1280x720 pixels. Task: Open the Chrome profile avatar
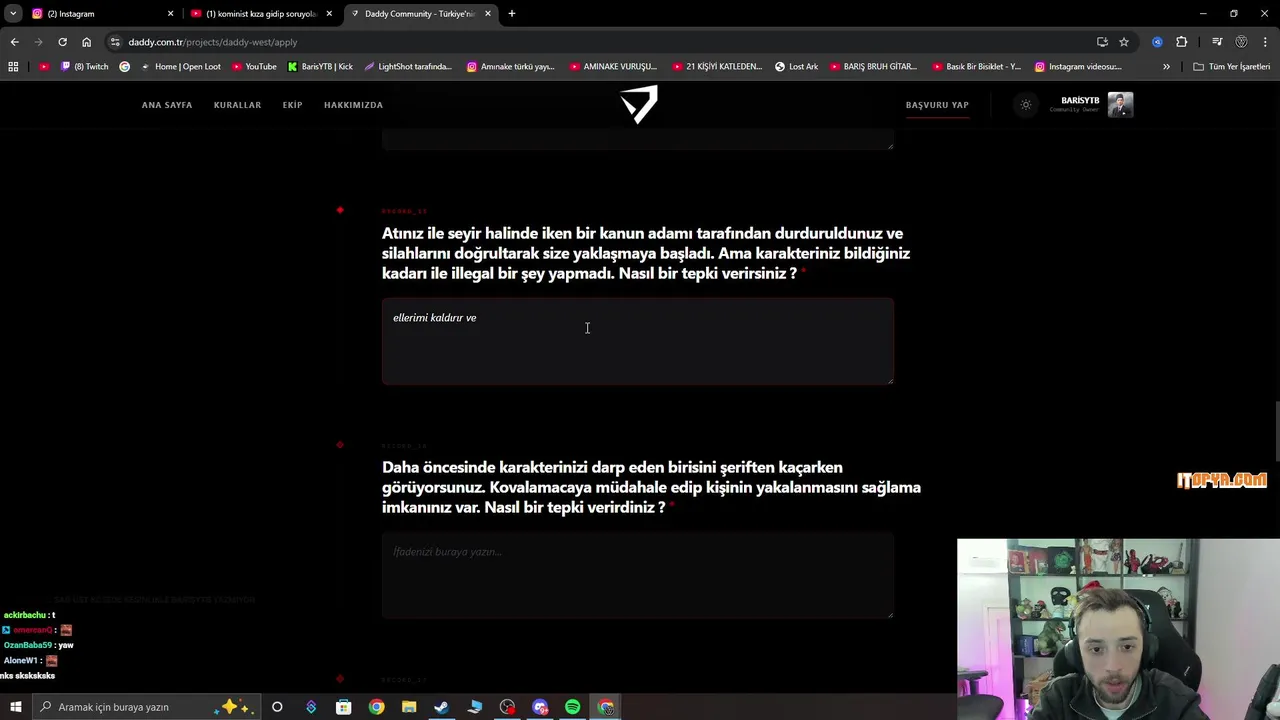pos(1241,42)
